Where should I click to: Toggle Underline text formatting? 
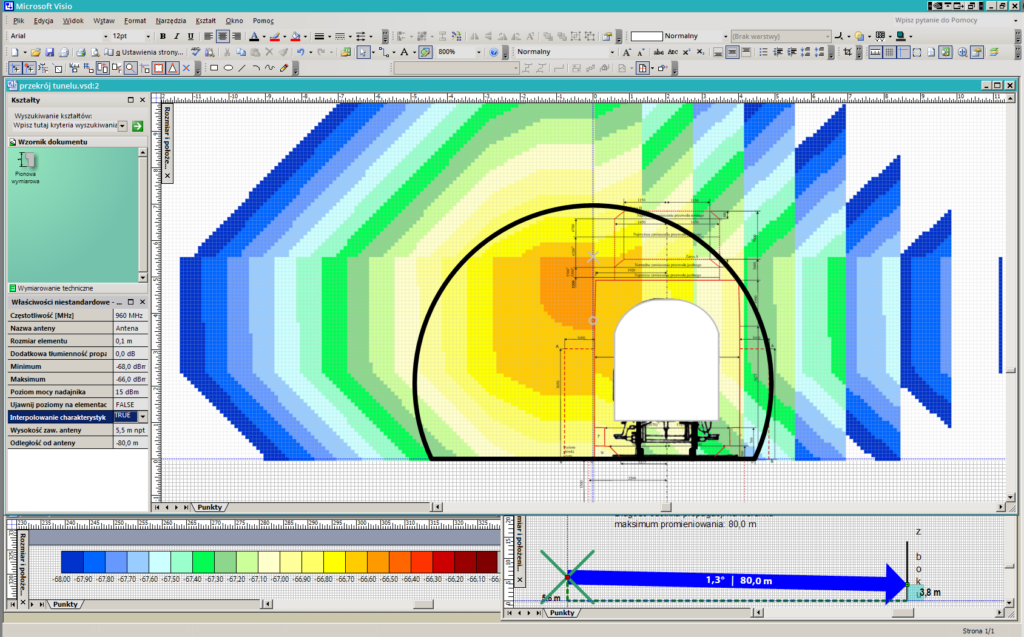pyautogui.click(x=190, y=36)
